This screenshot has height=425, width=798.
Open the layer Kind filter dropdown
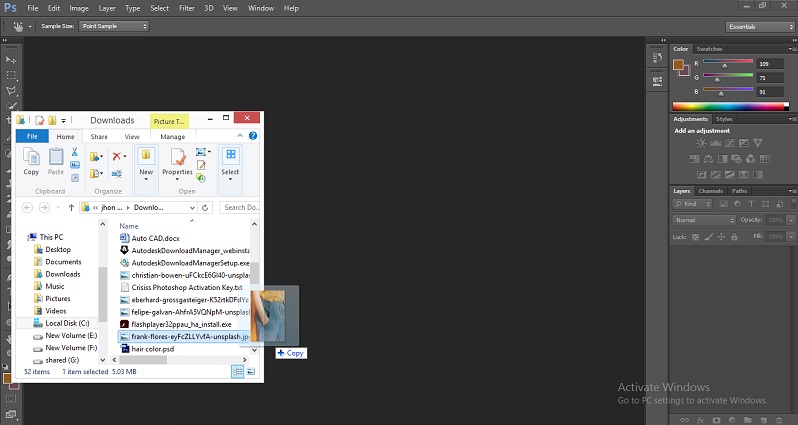tap(692, 204)
